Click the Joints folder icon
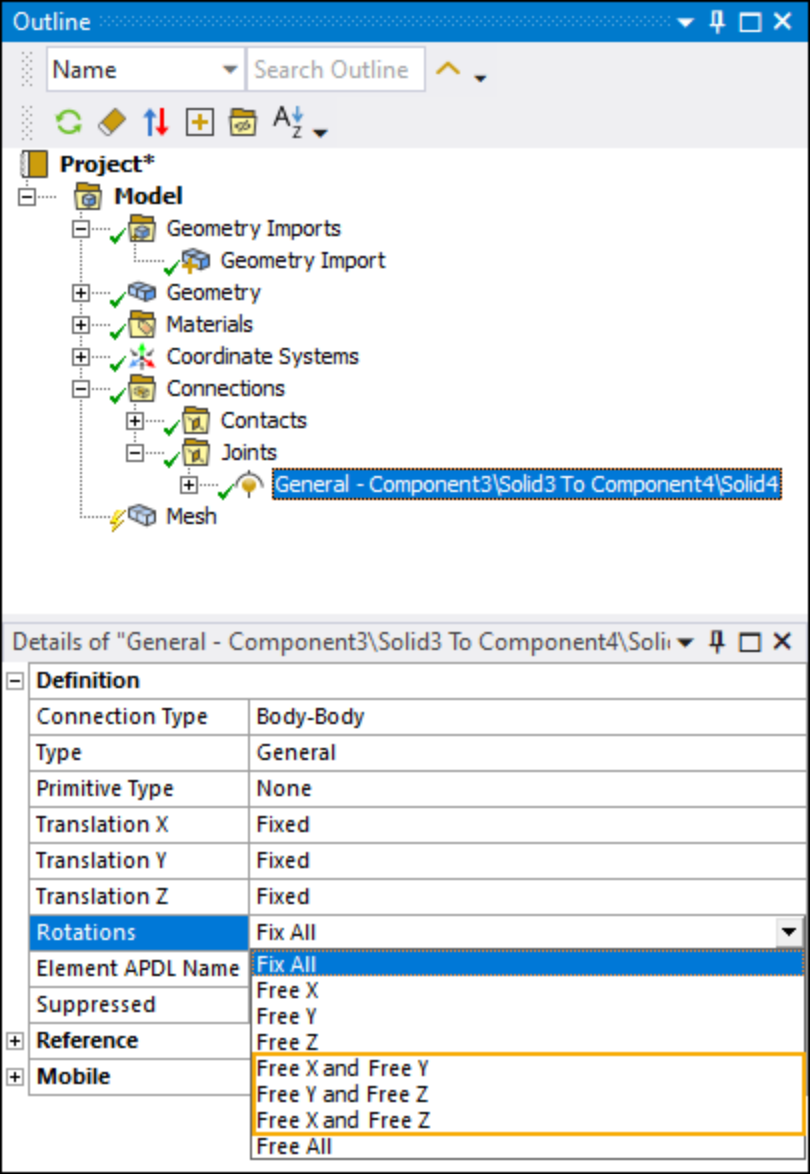The height and width of the screenshot is (1175, 810). click(196, 453)
